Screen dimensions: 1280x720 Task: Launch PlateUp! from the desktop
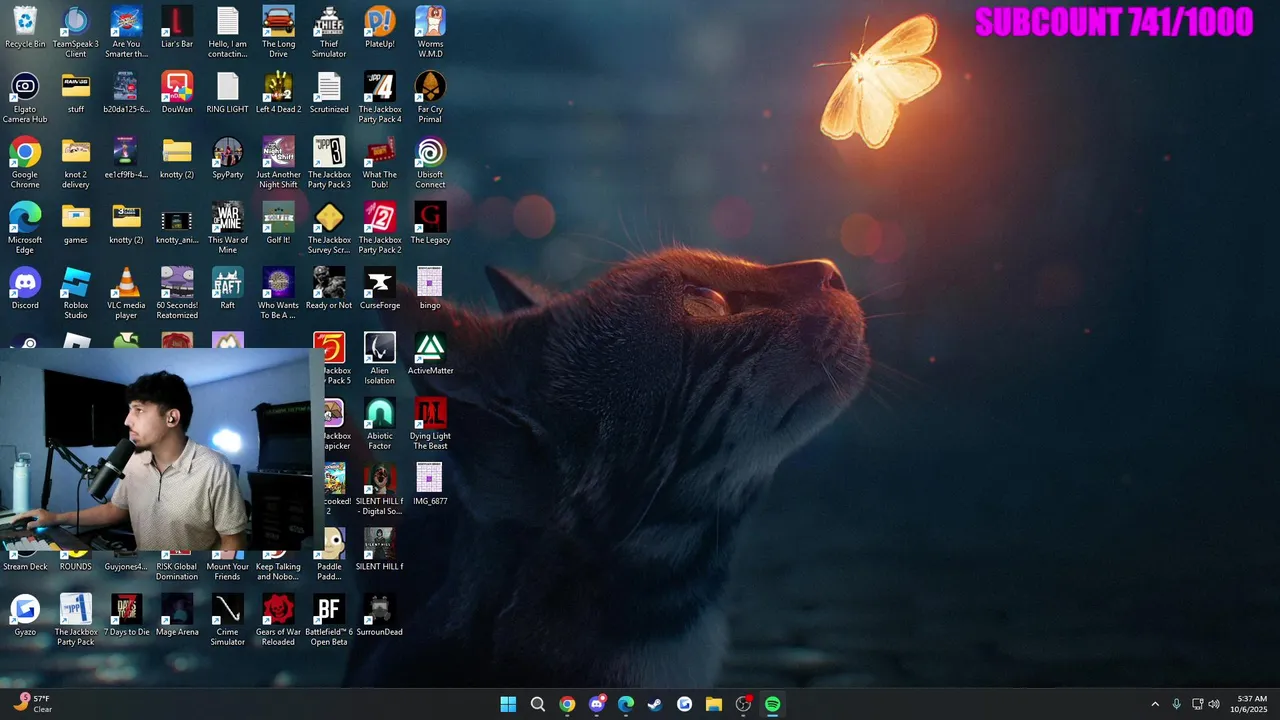[x=380, y=28]
